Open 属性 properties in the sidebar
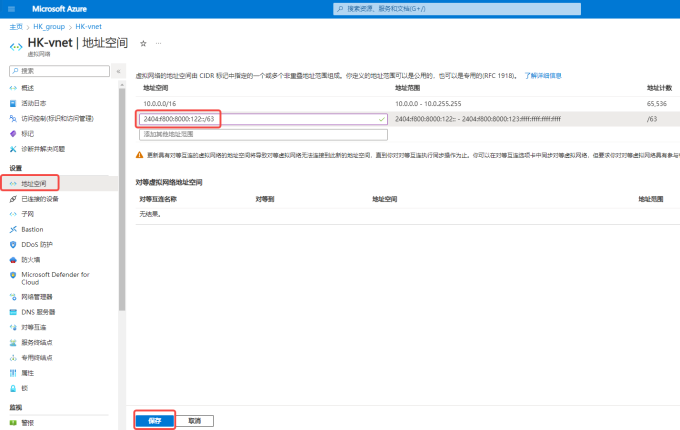The image size is (680, 430). [x=27, y=373]
